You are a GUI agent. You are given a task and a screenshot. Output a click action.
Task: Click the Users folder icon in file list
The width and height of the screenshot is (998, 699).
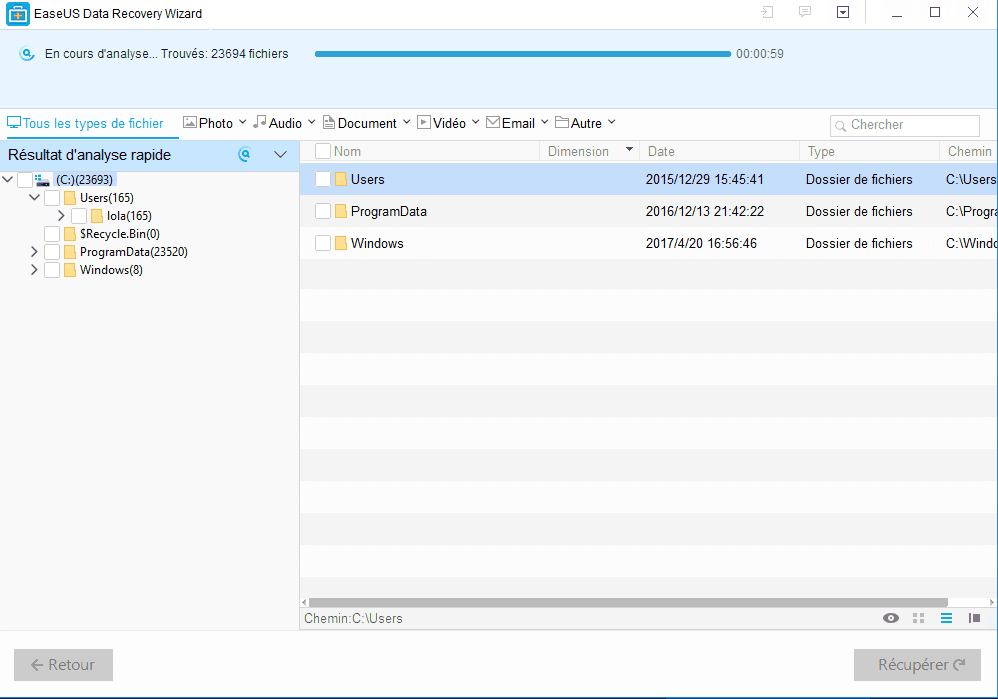click(341, 179)
